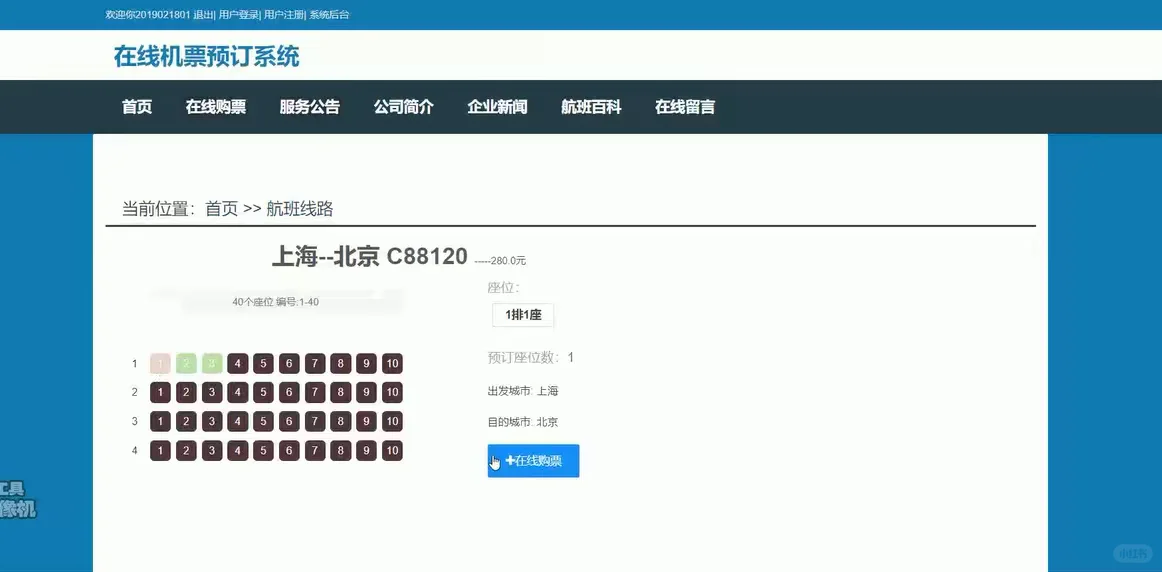Select seat 5 in row 3
This screenshot has width=1162, height=572.
coord(263,422)
